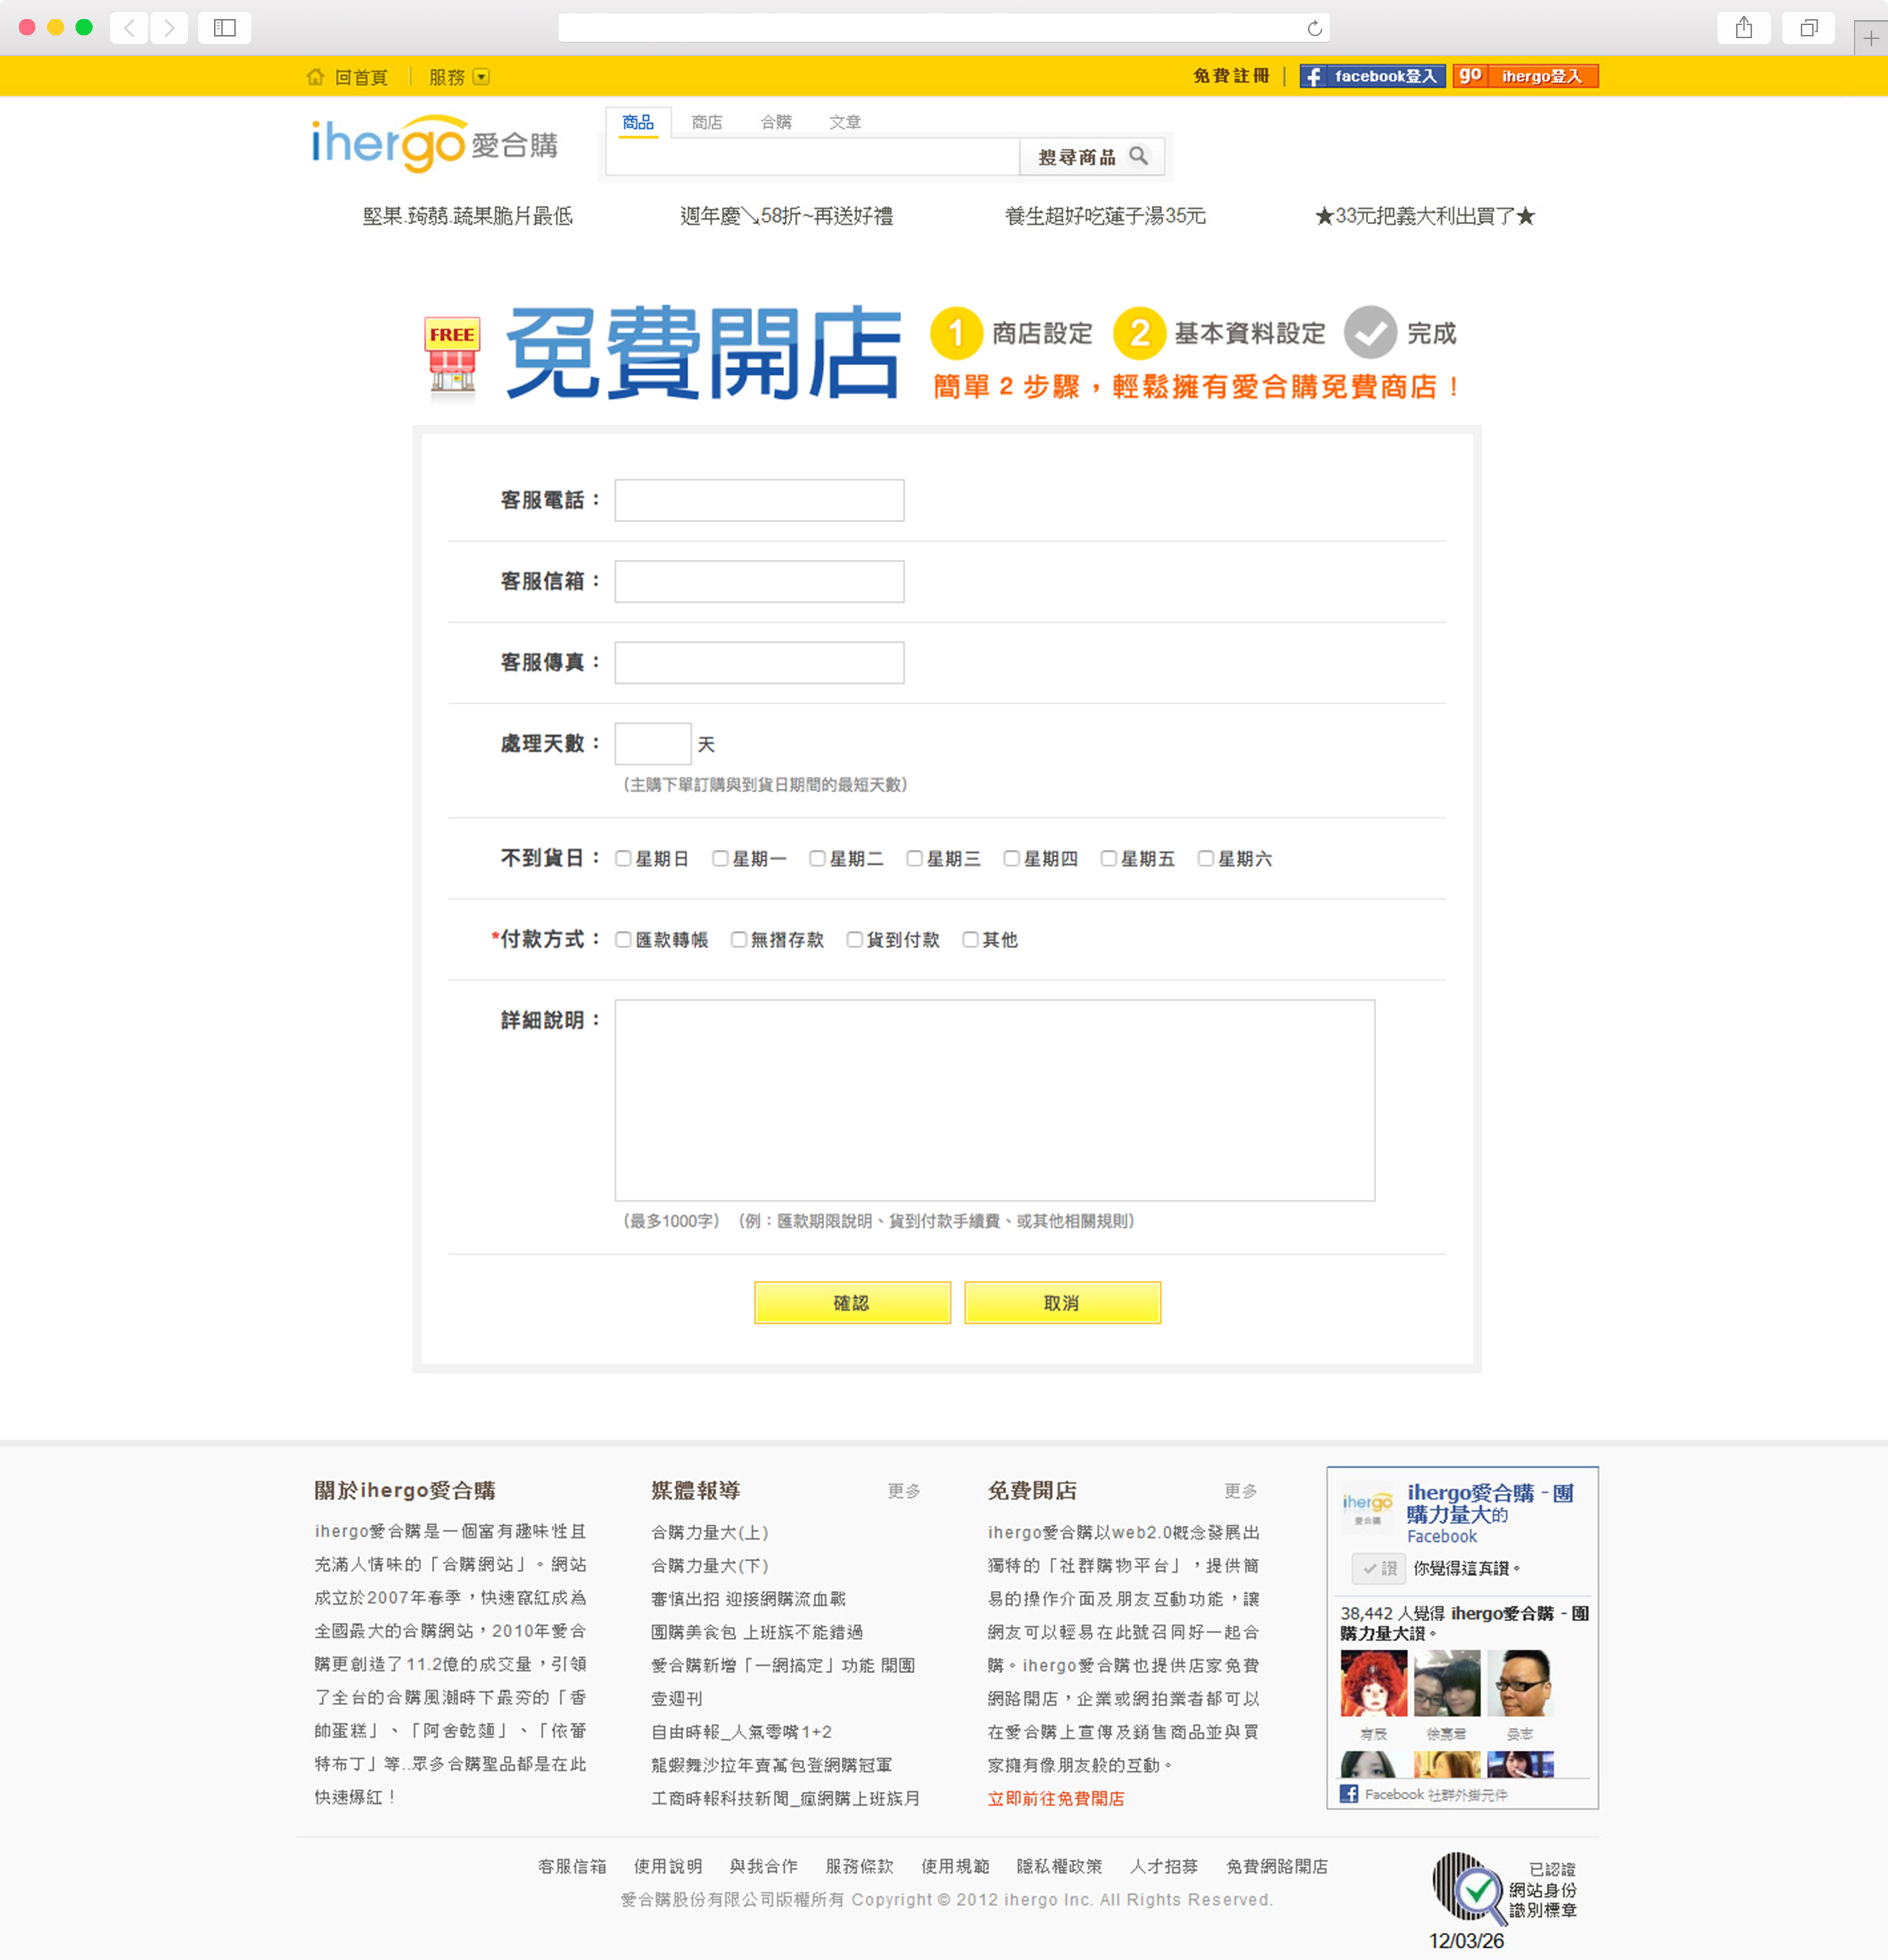The height and width of the screenshot is (1960, 1888).
Task: Click the ihergo go login icon
Action: pyautogui.click(x=1469, y=76)
